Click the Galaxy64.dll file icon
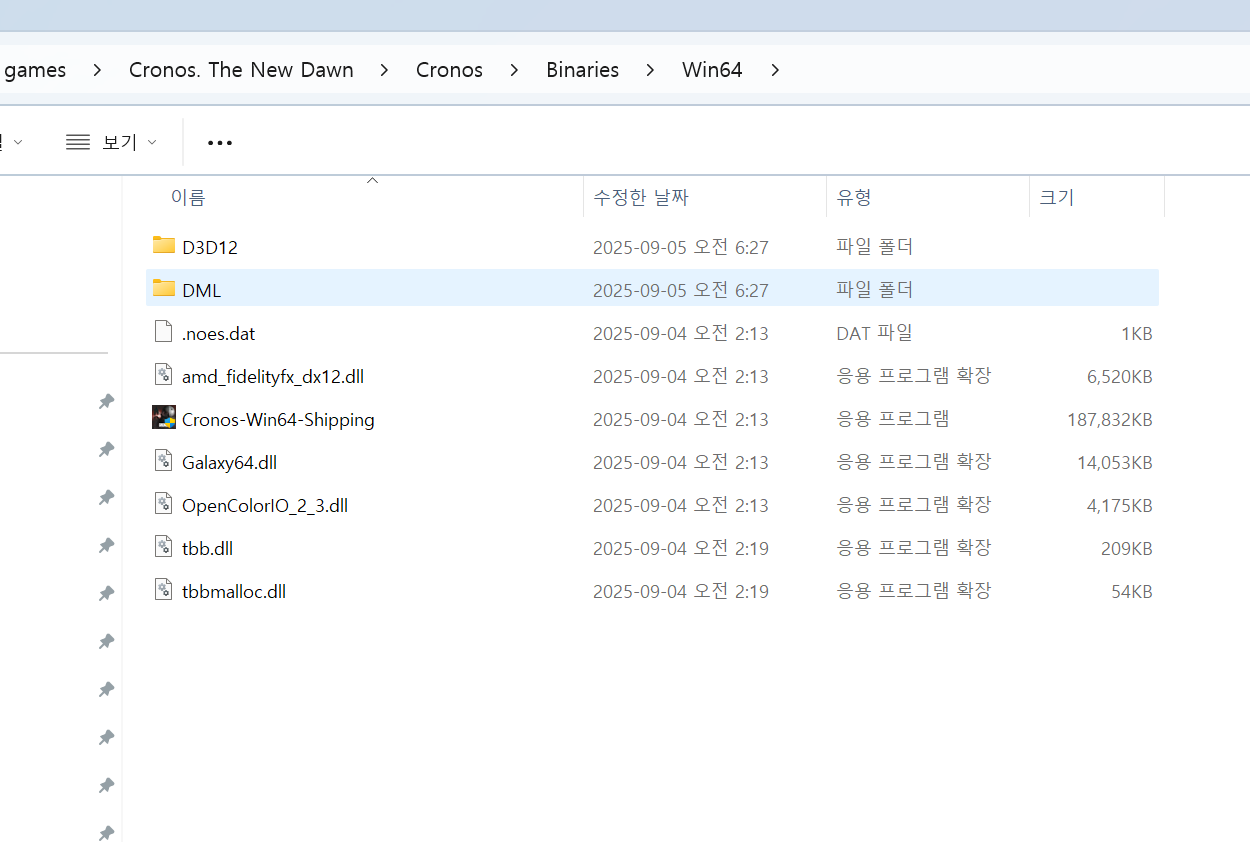Screen dimensions: 1250x842 pos(164,461)
